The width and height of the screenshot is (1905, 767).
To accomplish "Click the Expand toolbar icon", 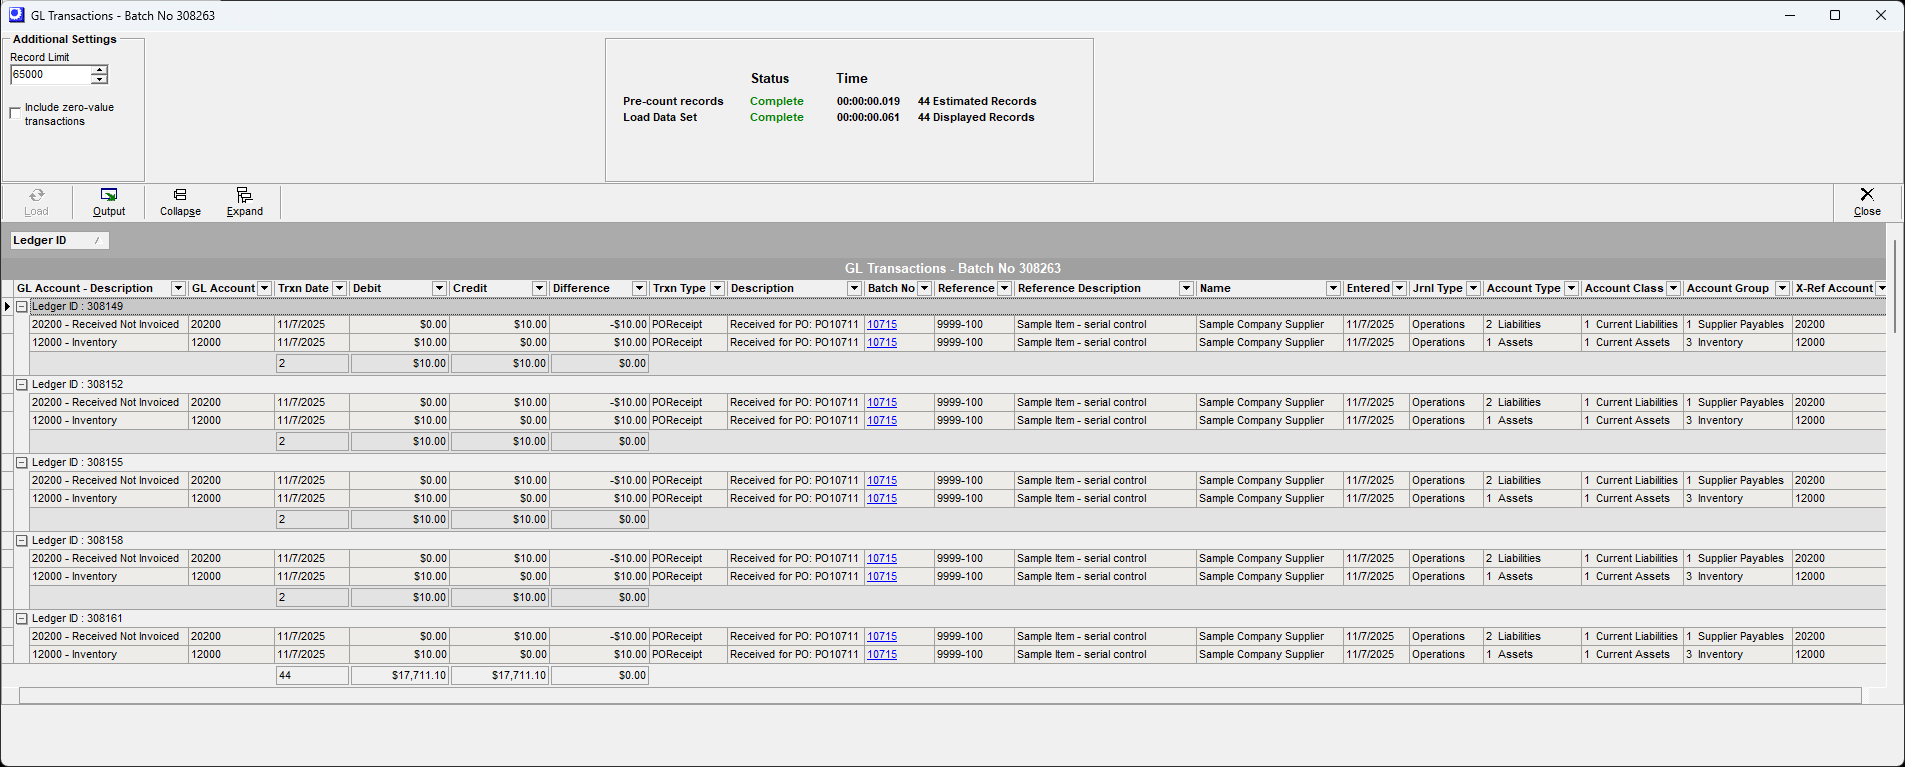I will coord(244,195).
